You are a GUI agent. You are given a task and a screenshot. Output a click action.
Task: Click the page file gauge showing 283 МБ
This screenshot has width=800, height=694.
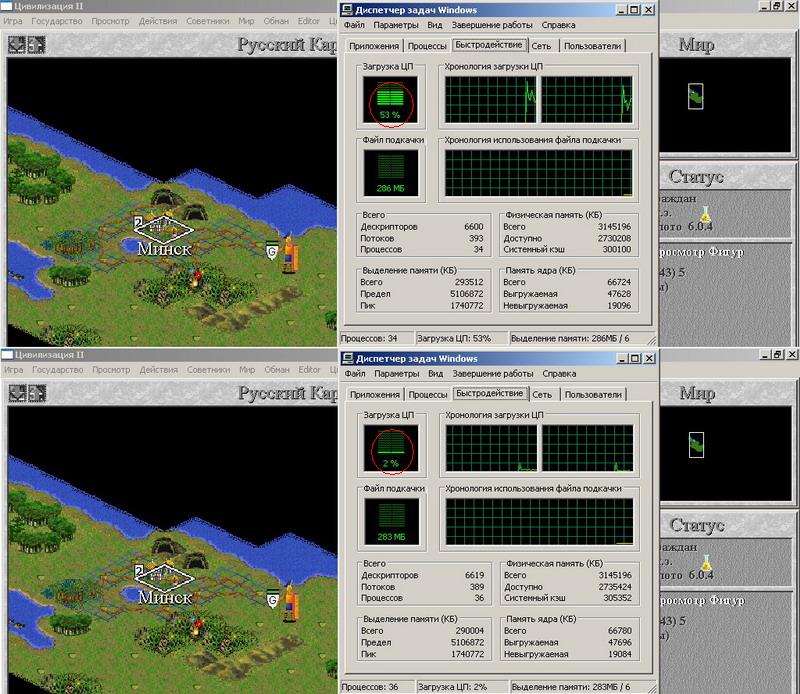coord(391,522)
